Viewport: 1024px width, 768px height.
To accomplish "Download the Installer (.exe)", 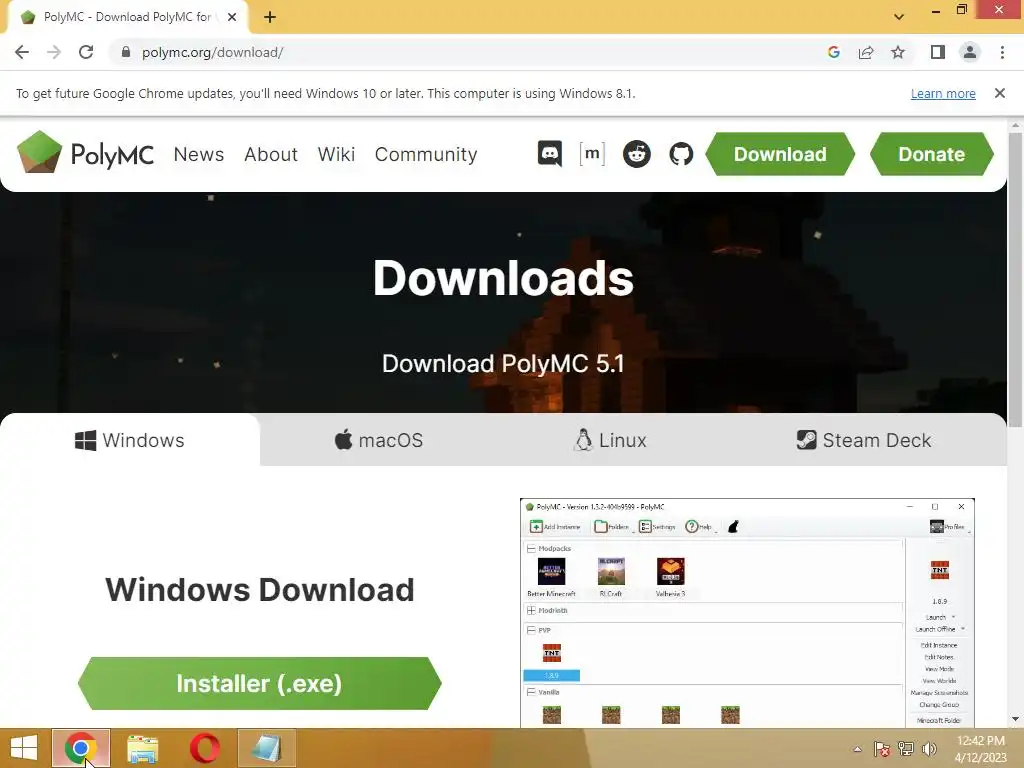I will tap(260, 684).
